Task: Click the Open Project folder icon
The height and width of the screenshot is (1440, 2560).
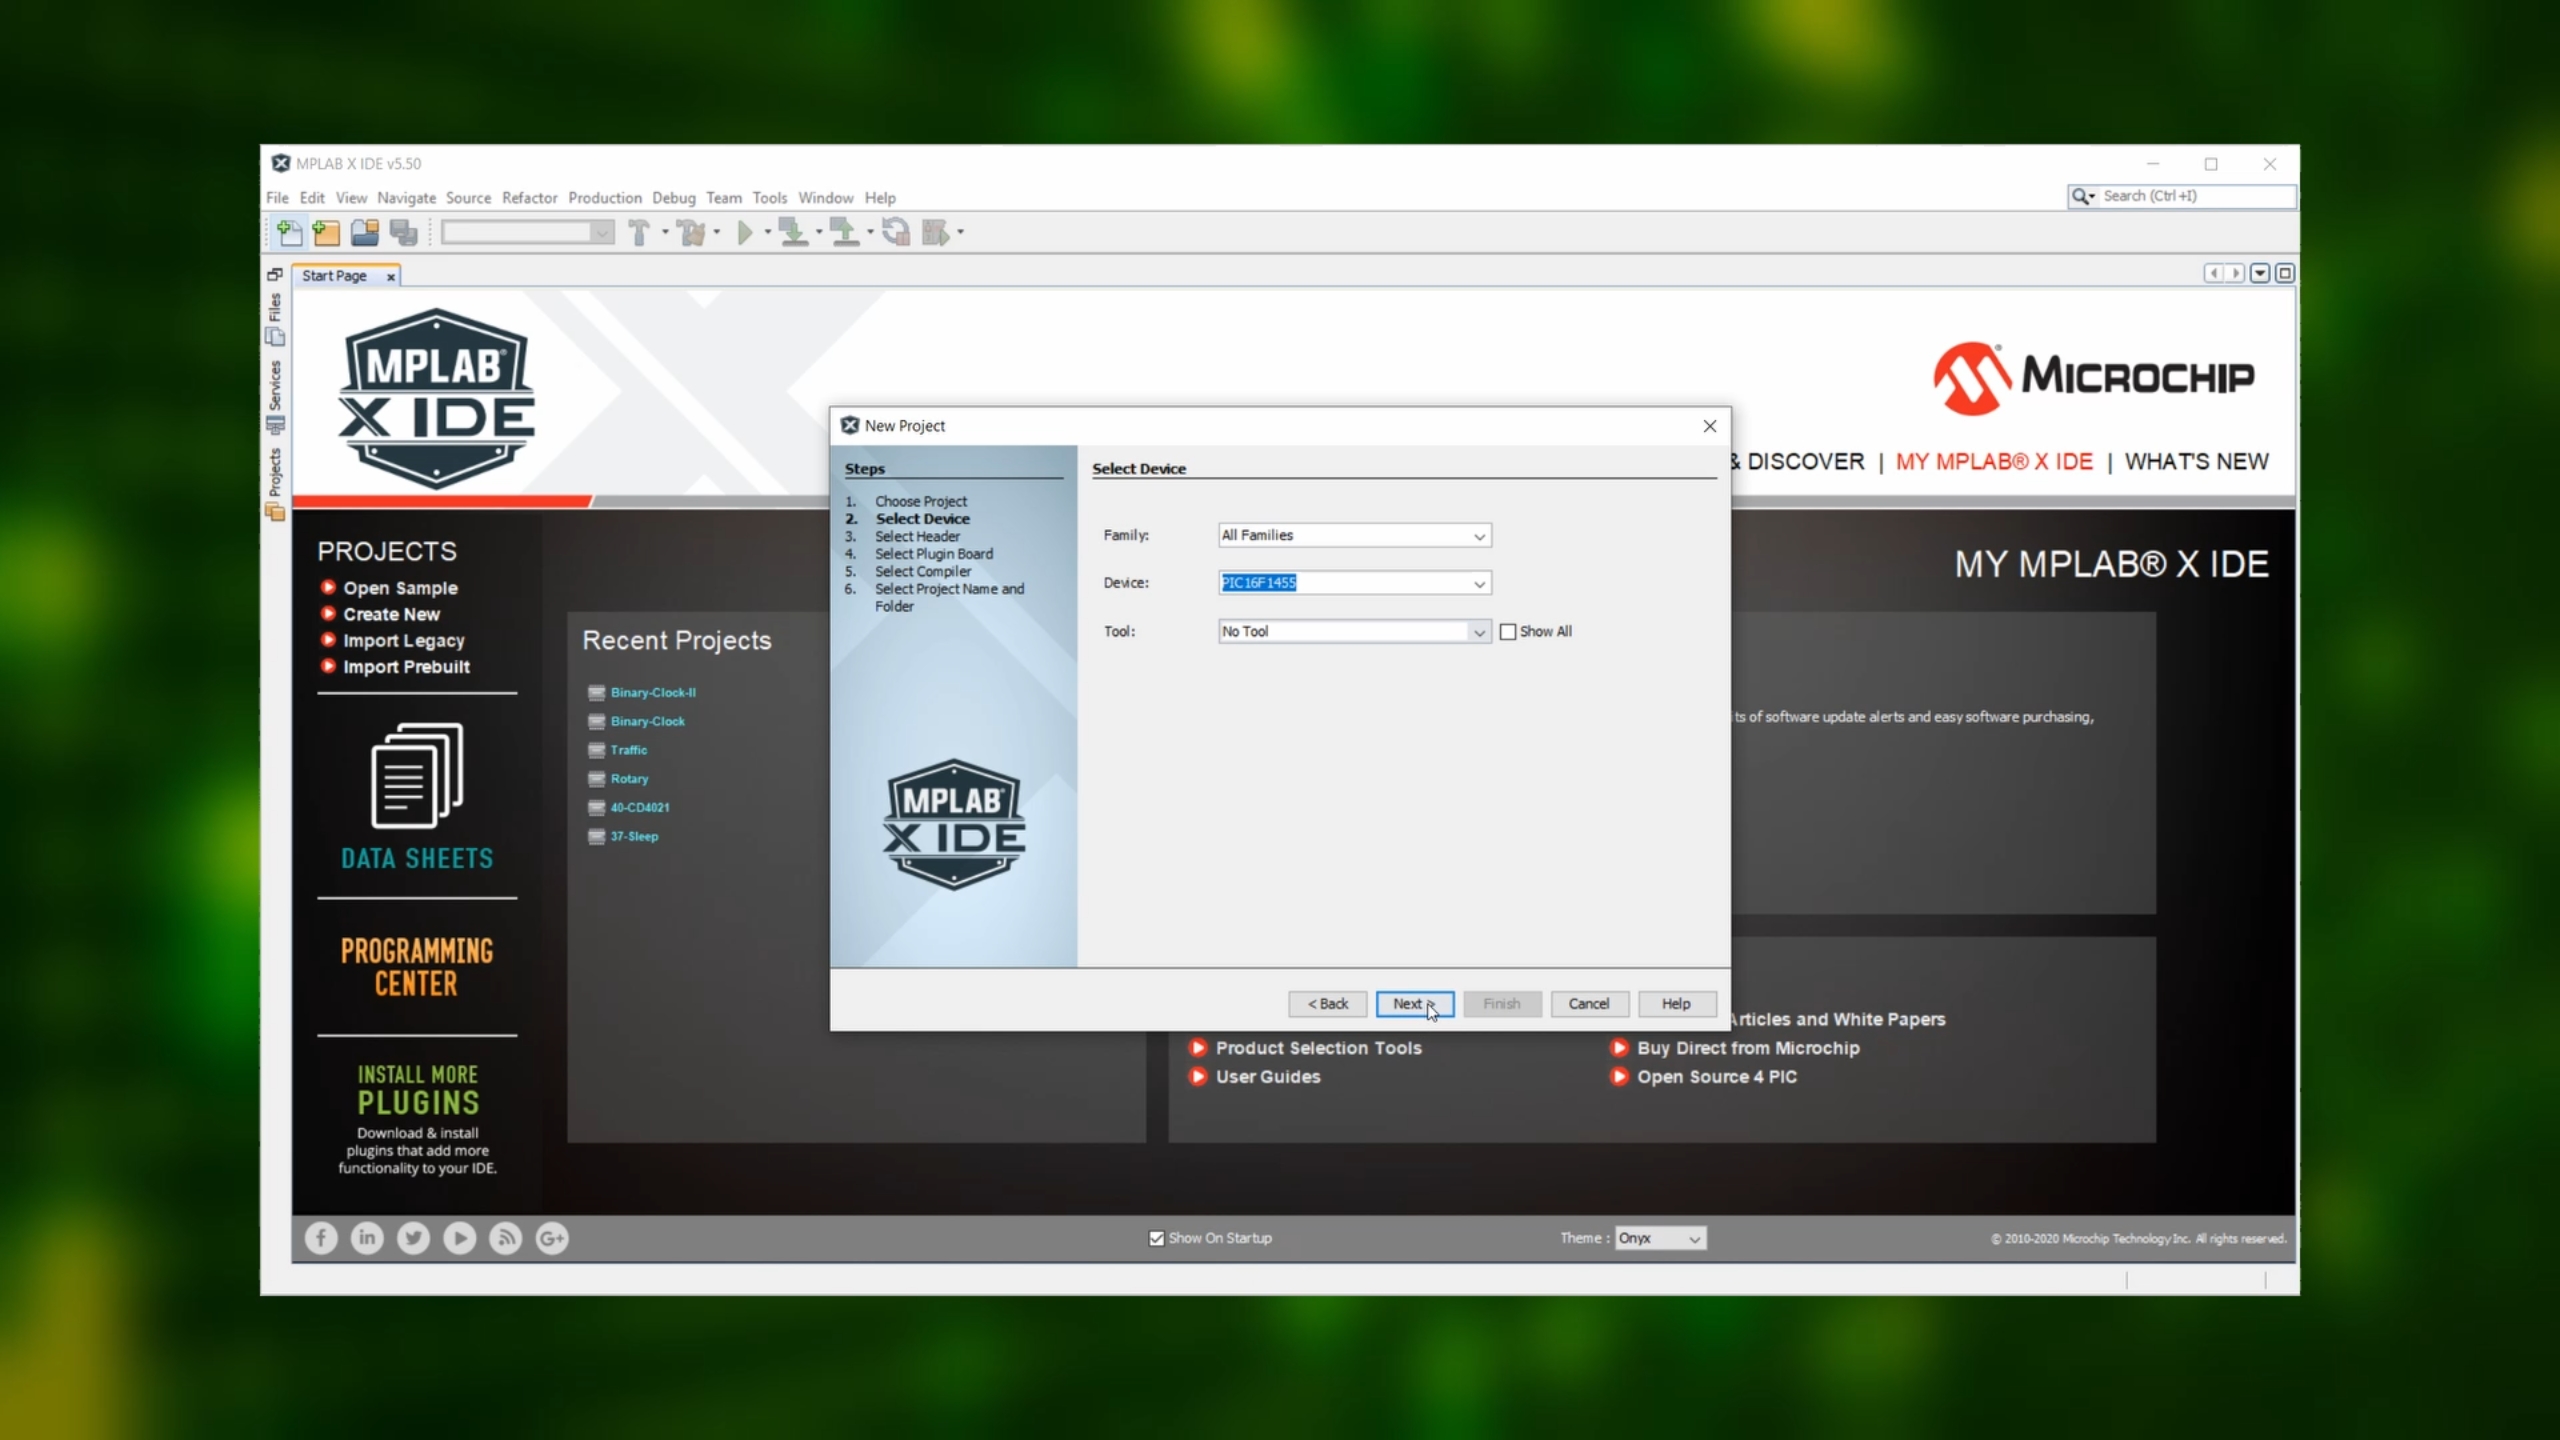Action: click(x=365, y=233)
